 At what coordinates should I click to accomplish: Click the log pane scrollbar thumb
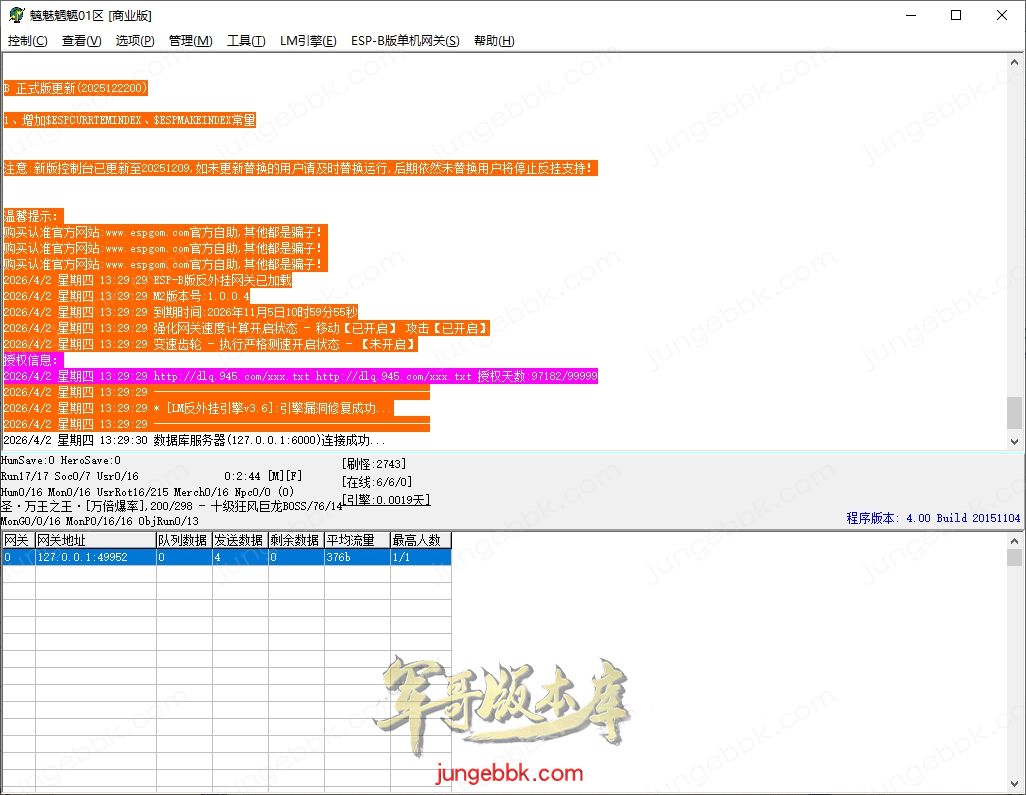coord(1015,412)
